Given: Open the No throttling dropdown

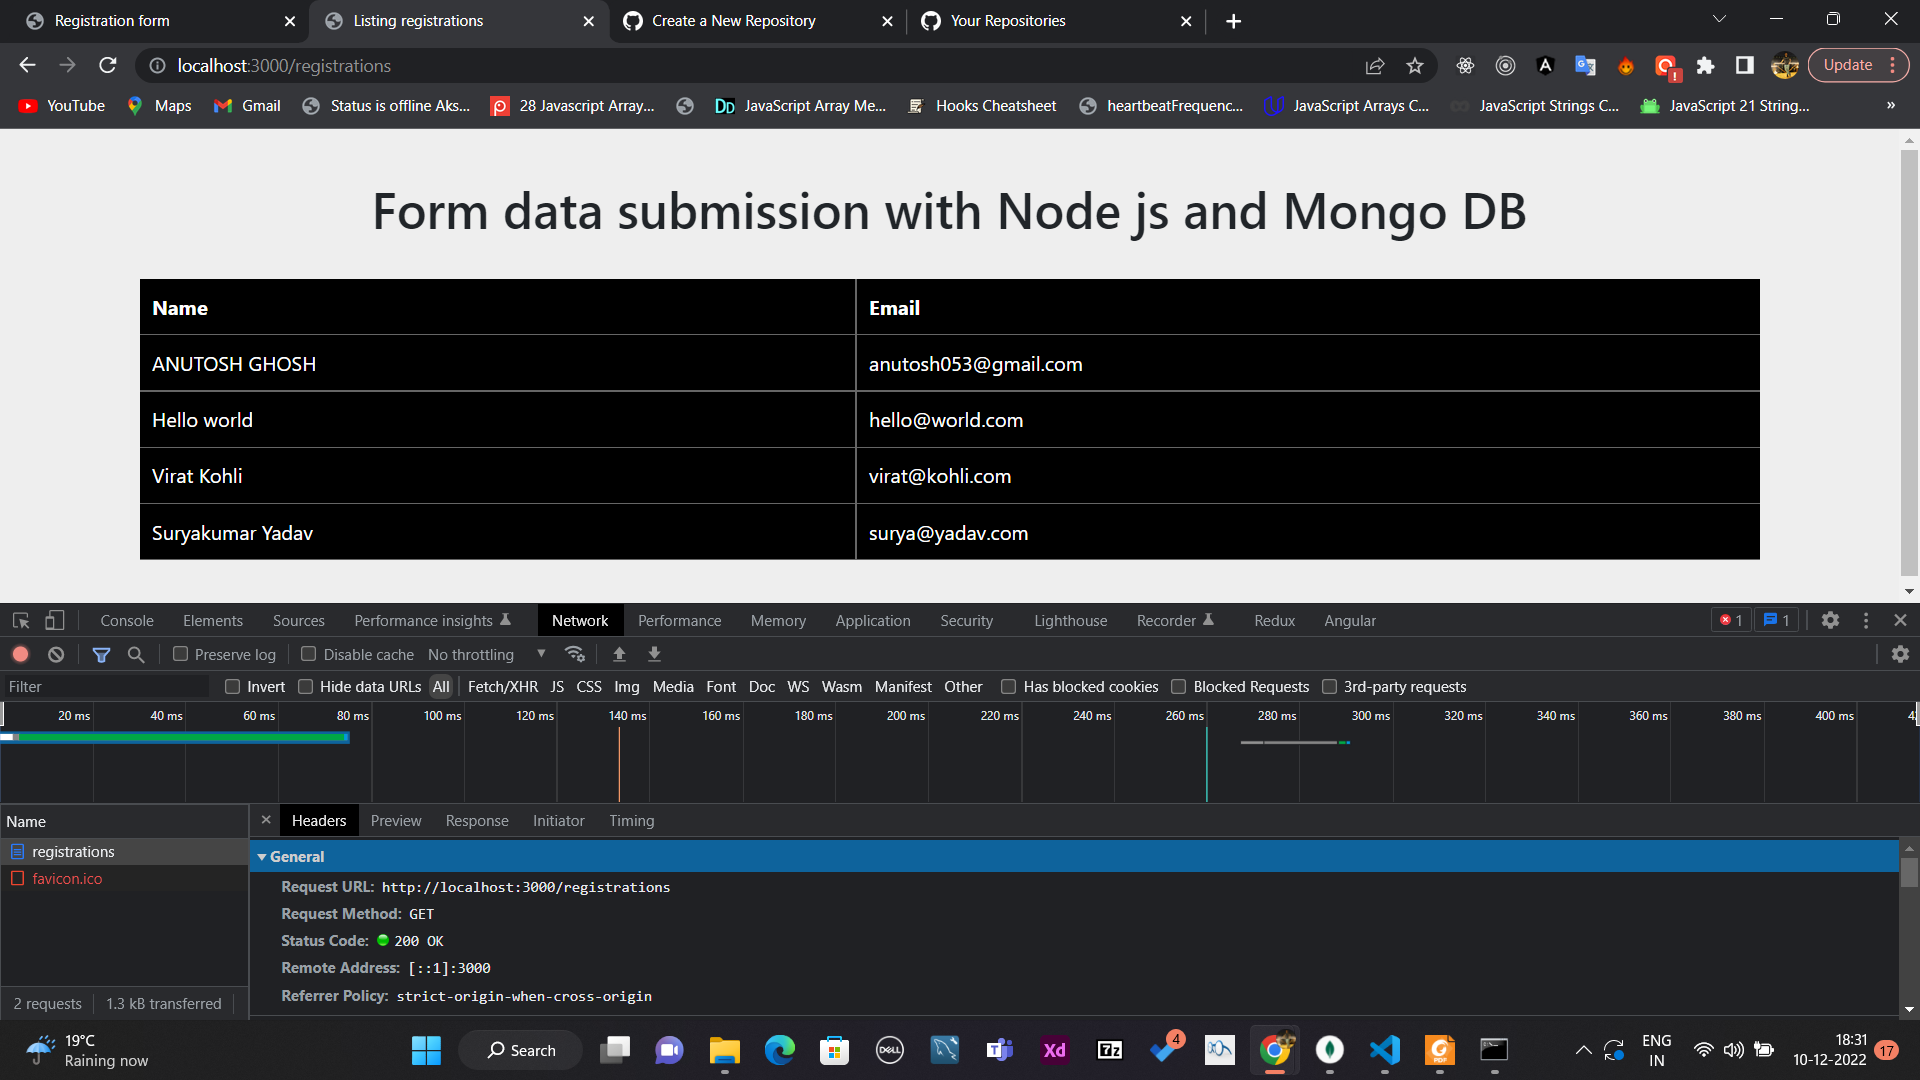Looking at the screenshot, I should [484, 654].
